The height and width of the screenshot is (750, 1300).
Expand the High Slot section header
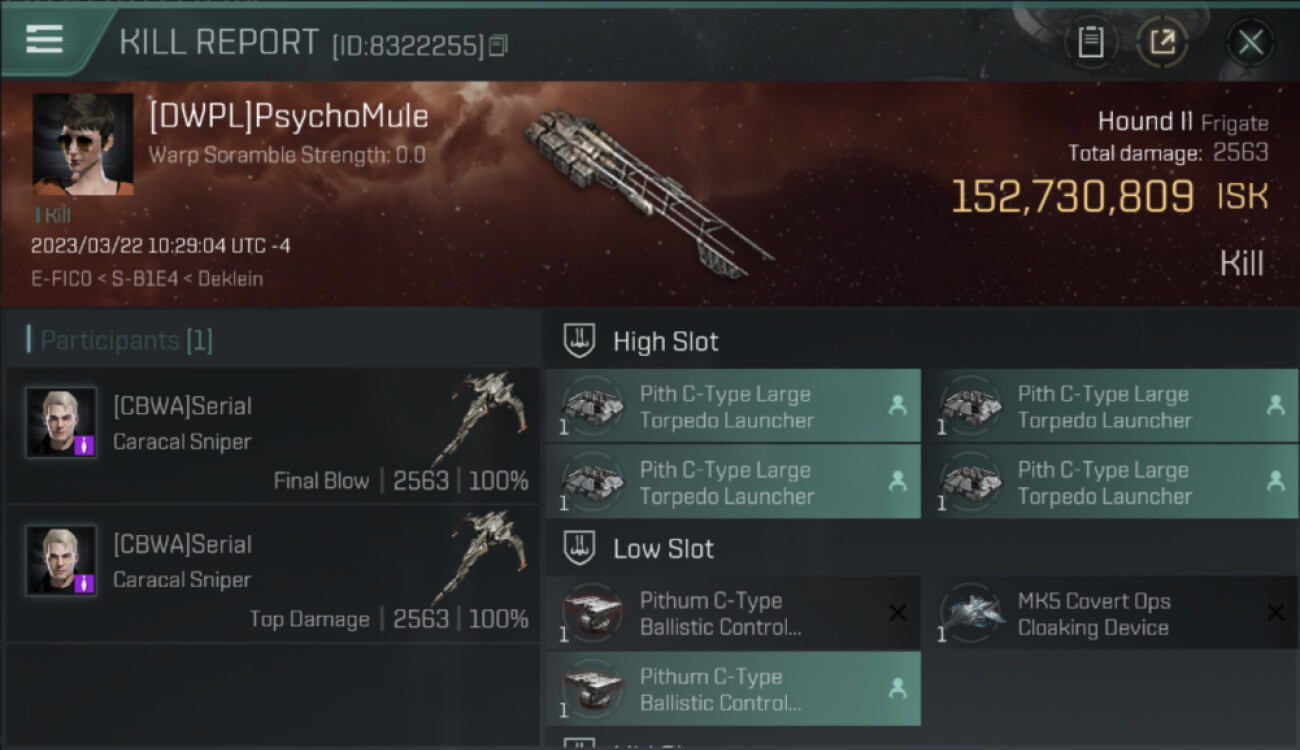pos(922,341)
